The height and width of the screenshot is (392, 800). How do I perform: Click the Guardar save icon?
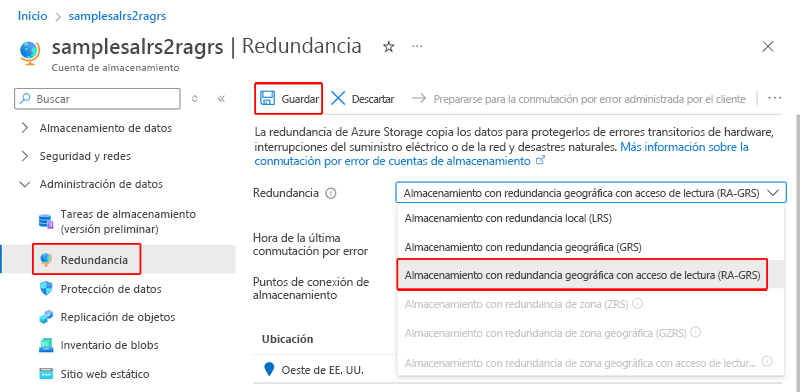pos(268,99)
